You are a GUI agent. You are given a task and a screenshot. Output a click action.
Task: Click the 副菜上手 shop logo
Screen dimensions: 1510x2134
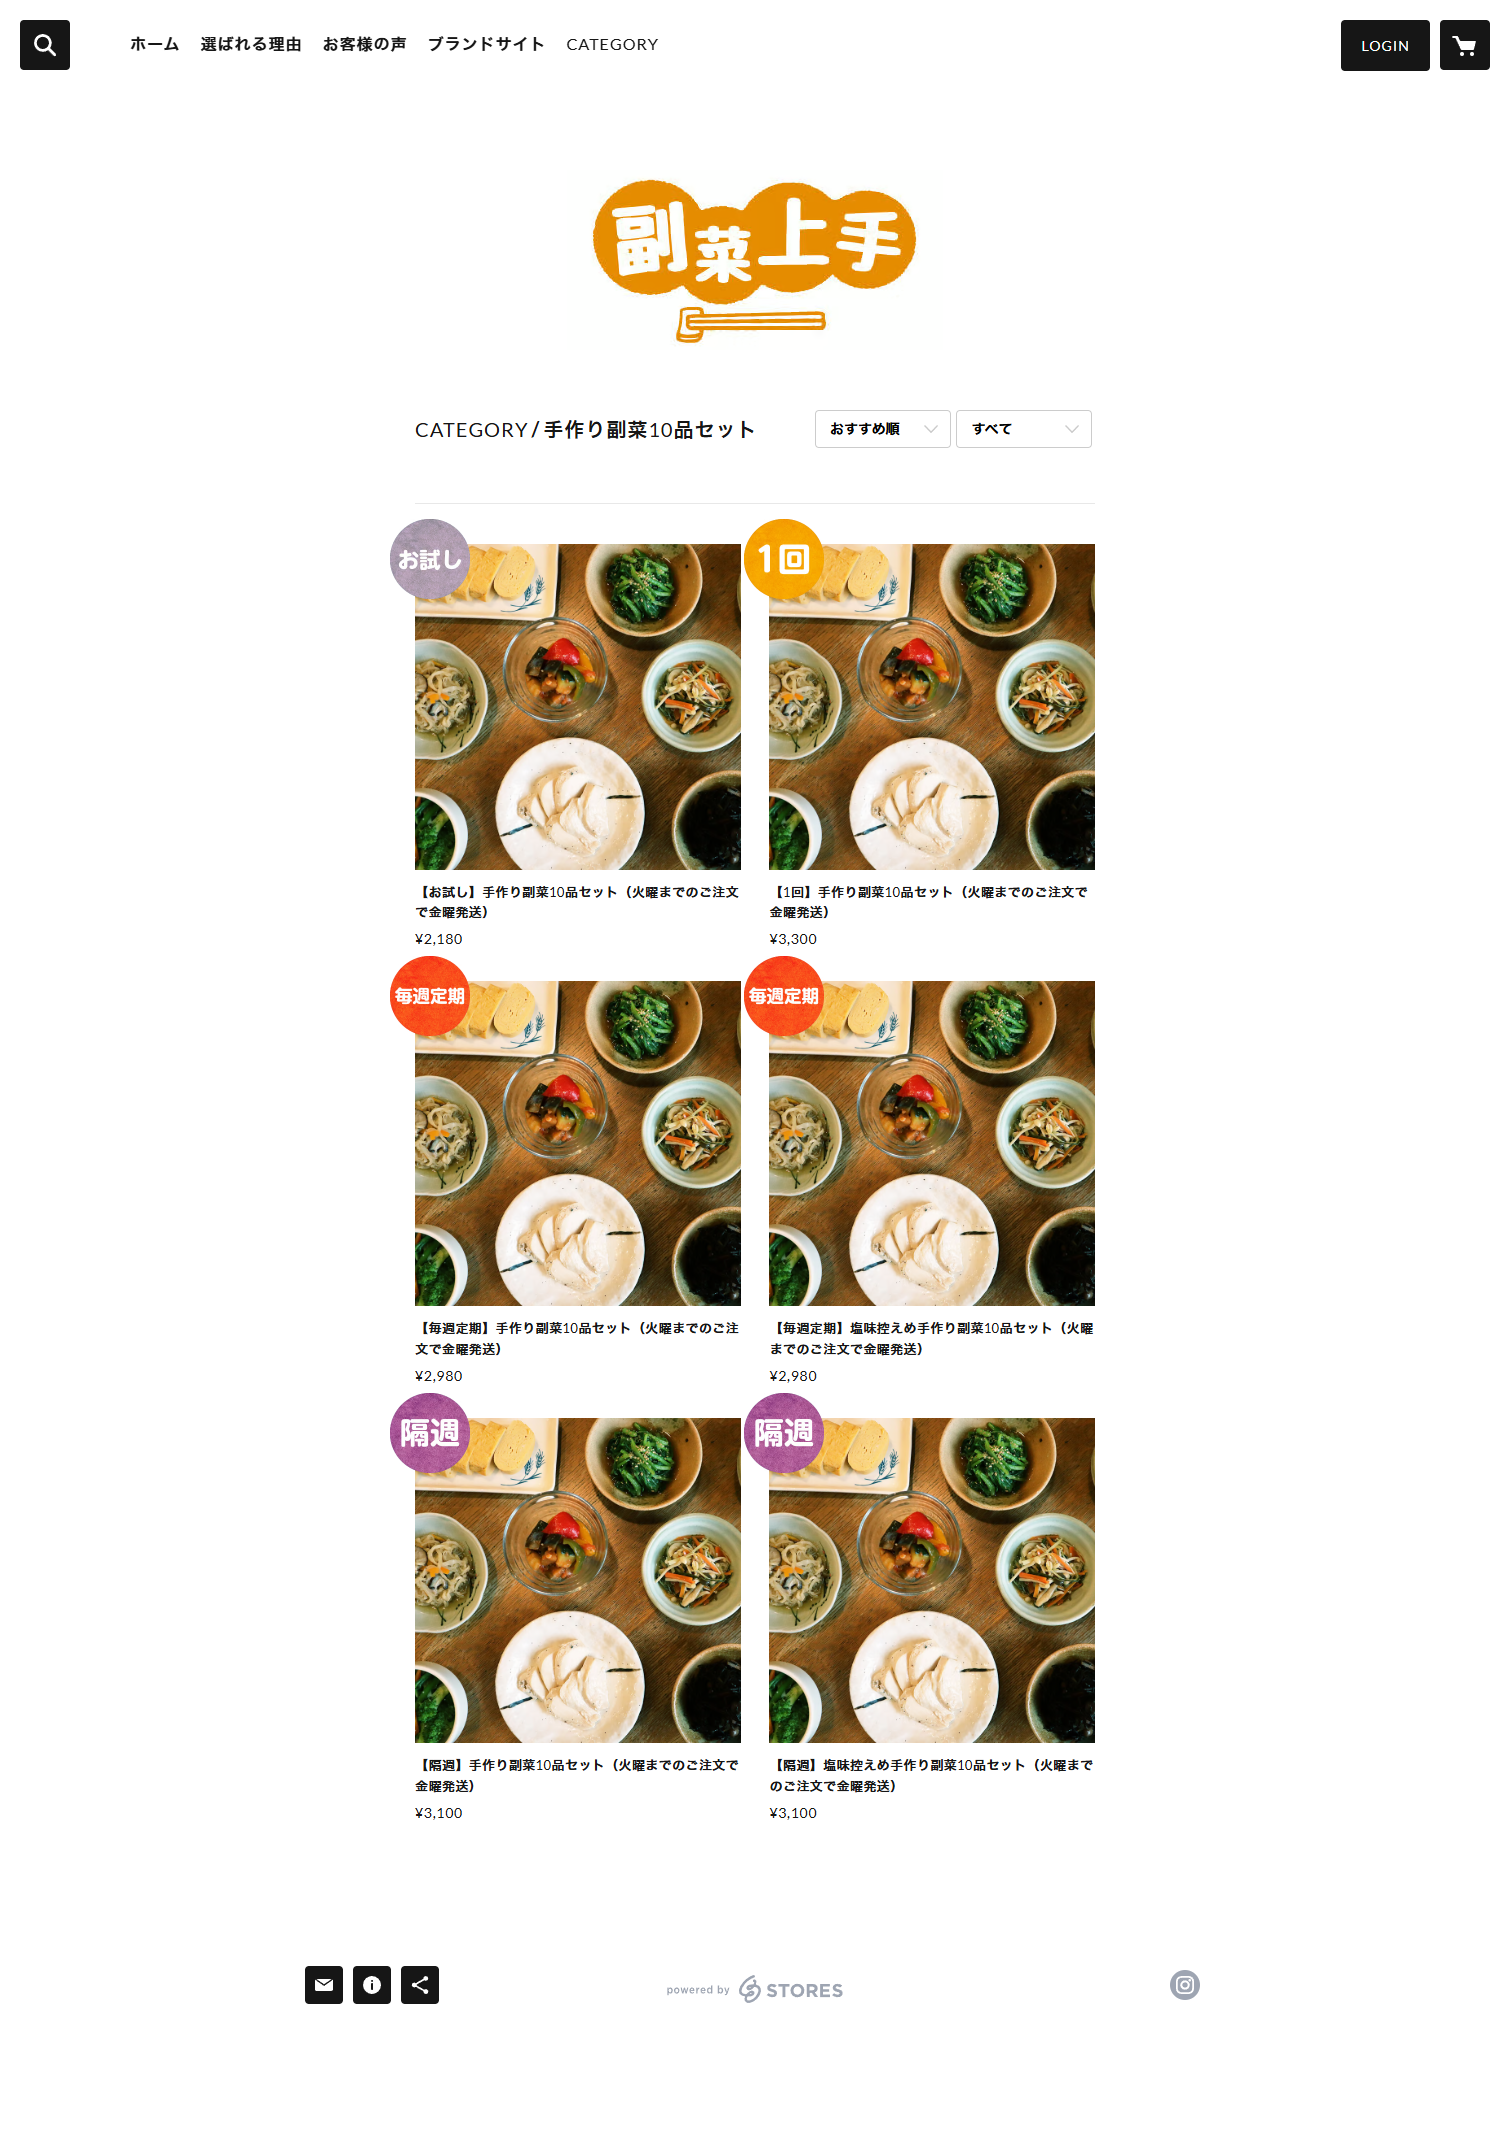click(x=754, y=260)
